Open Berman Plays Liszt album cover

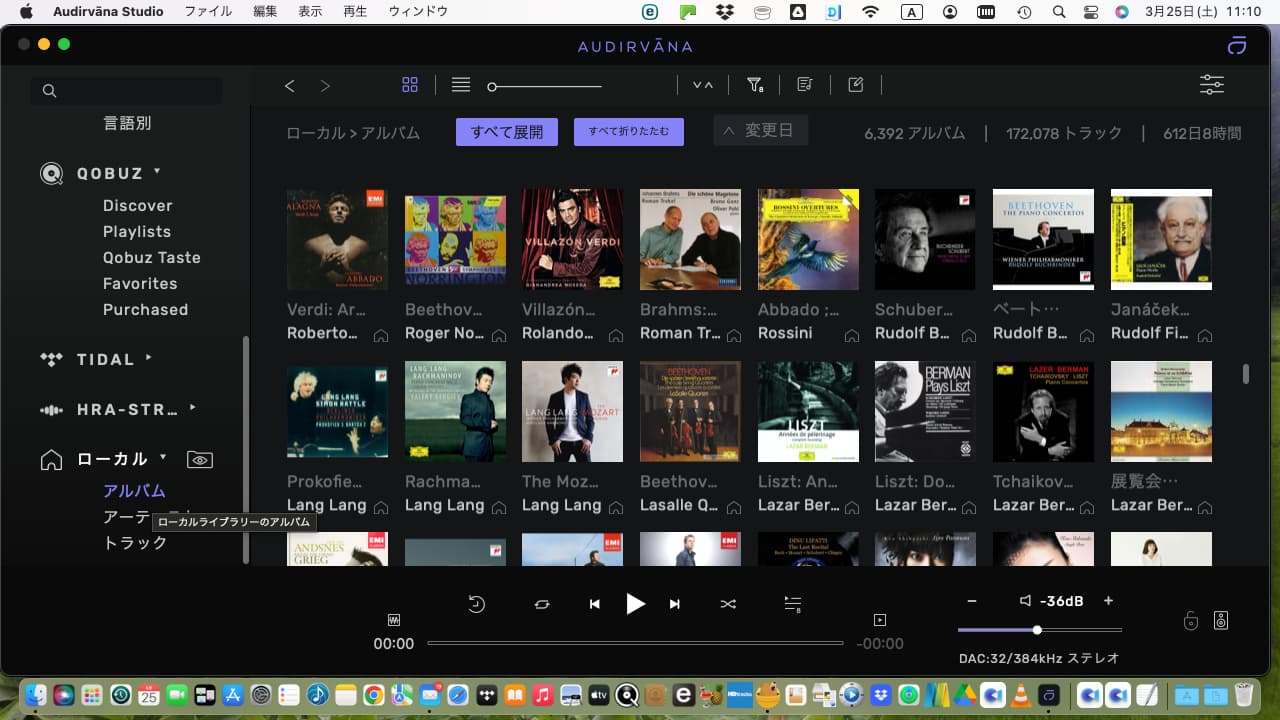coord(926,412)
